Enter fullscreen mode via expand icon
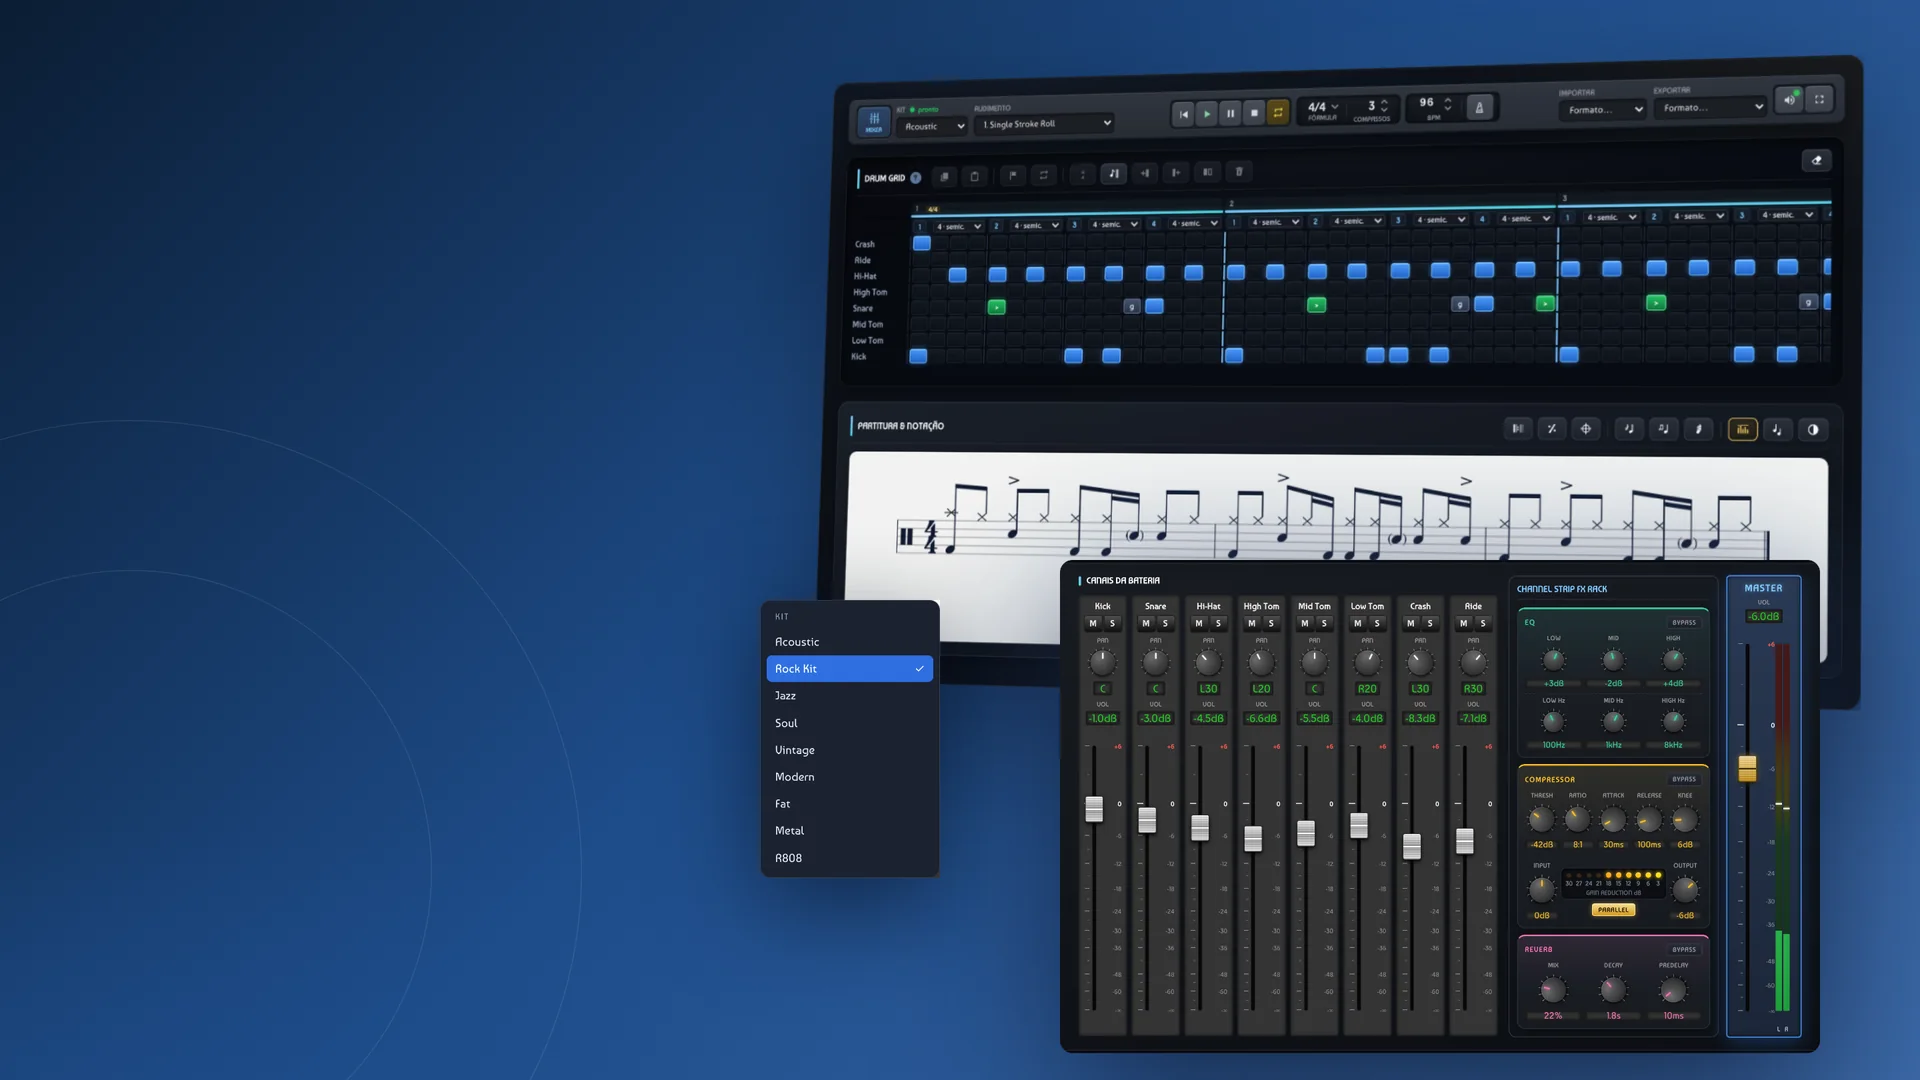This screenshot has height=1080, width=1920. tap(1820, 99)
